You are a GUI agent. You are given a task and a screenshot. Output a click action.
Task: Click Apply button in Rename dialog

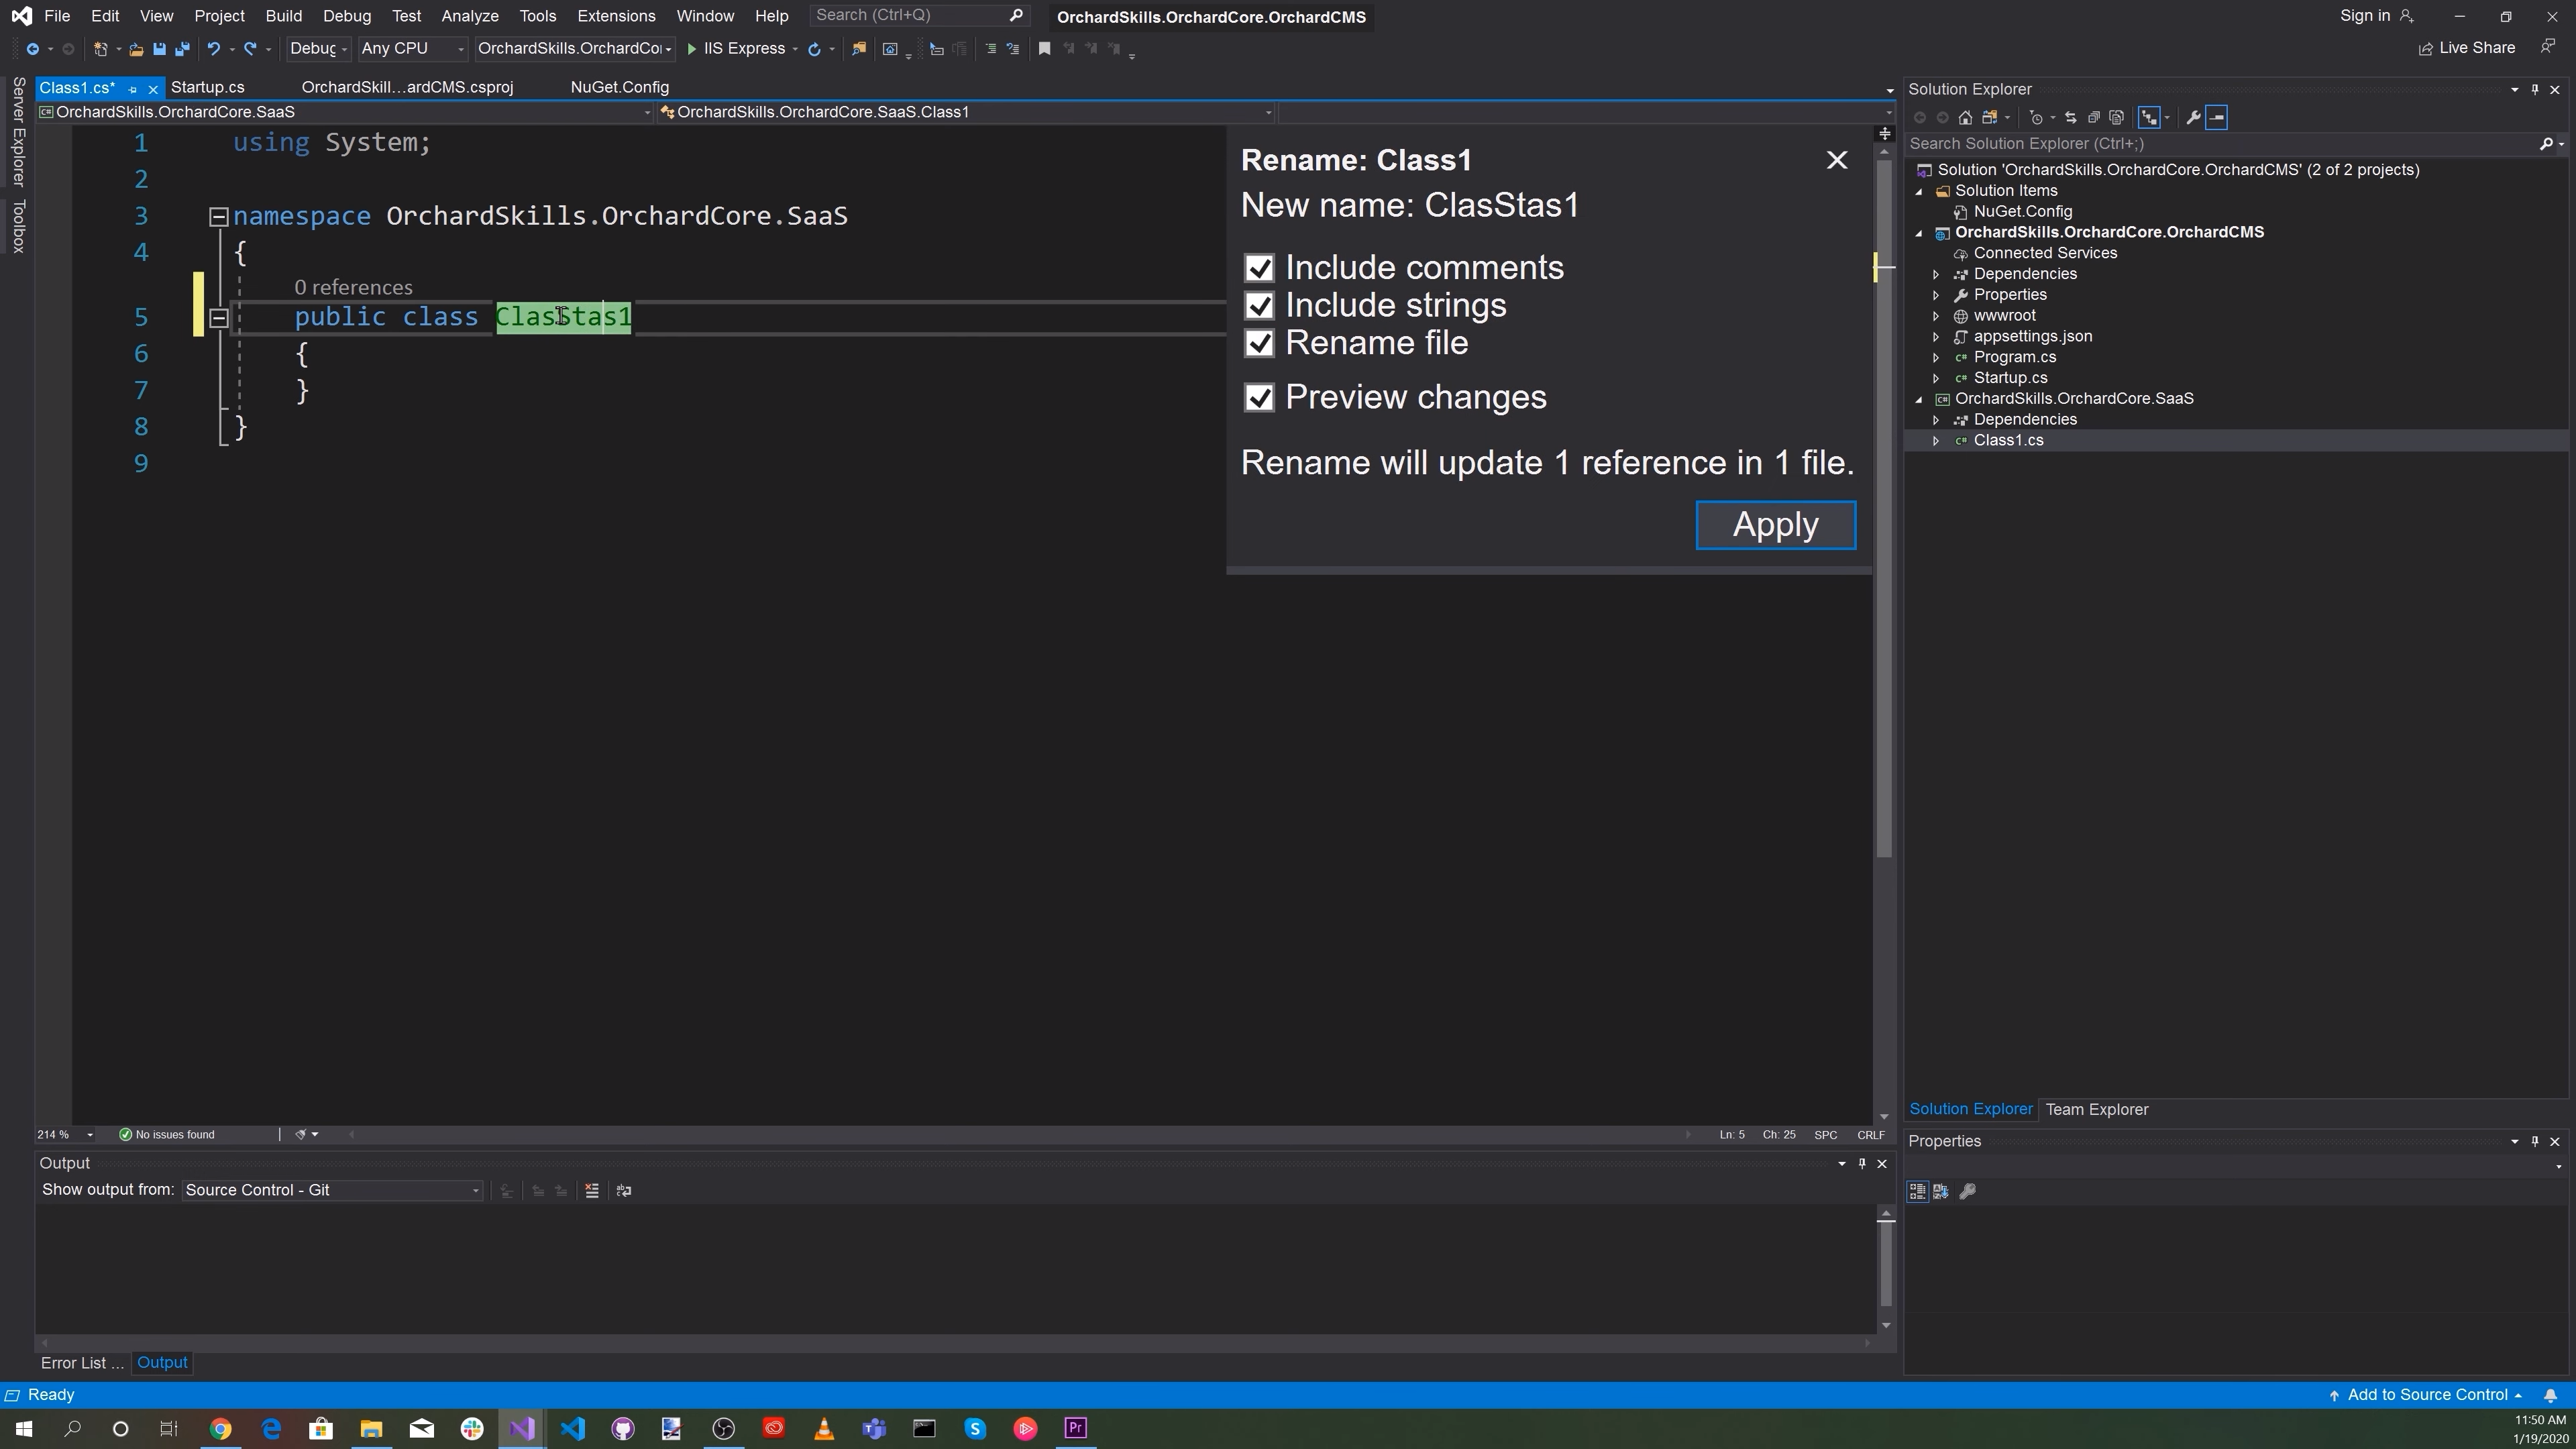1775,526
